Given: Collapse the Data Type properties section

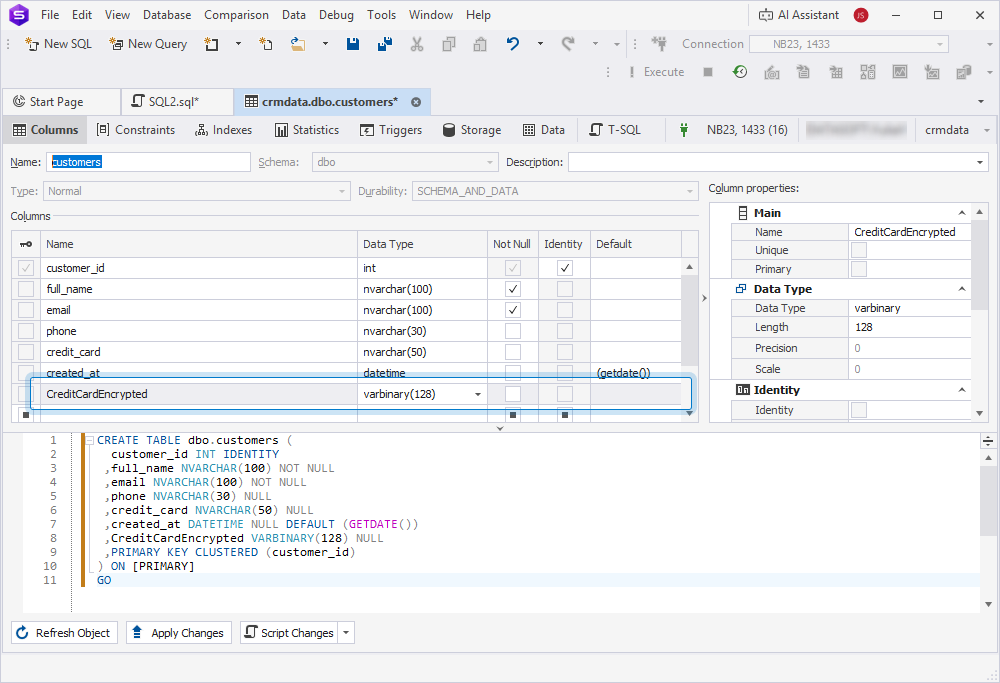Looking at the screenshot, I should pyautogui.click(x=962, y=289).
